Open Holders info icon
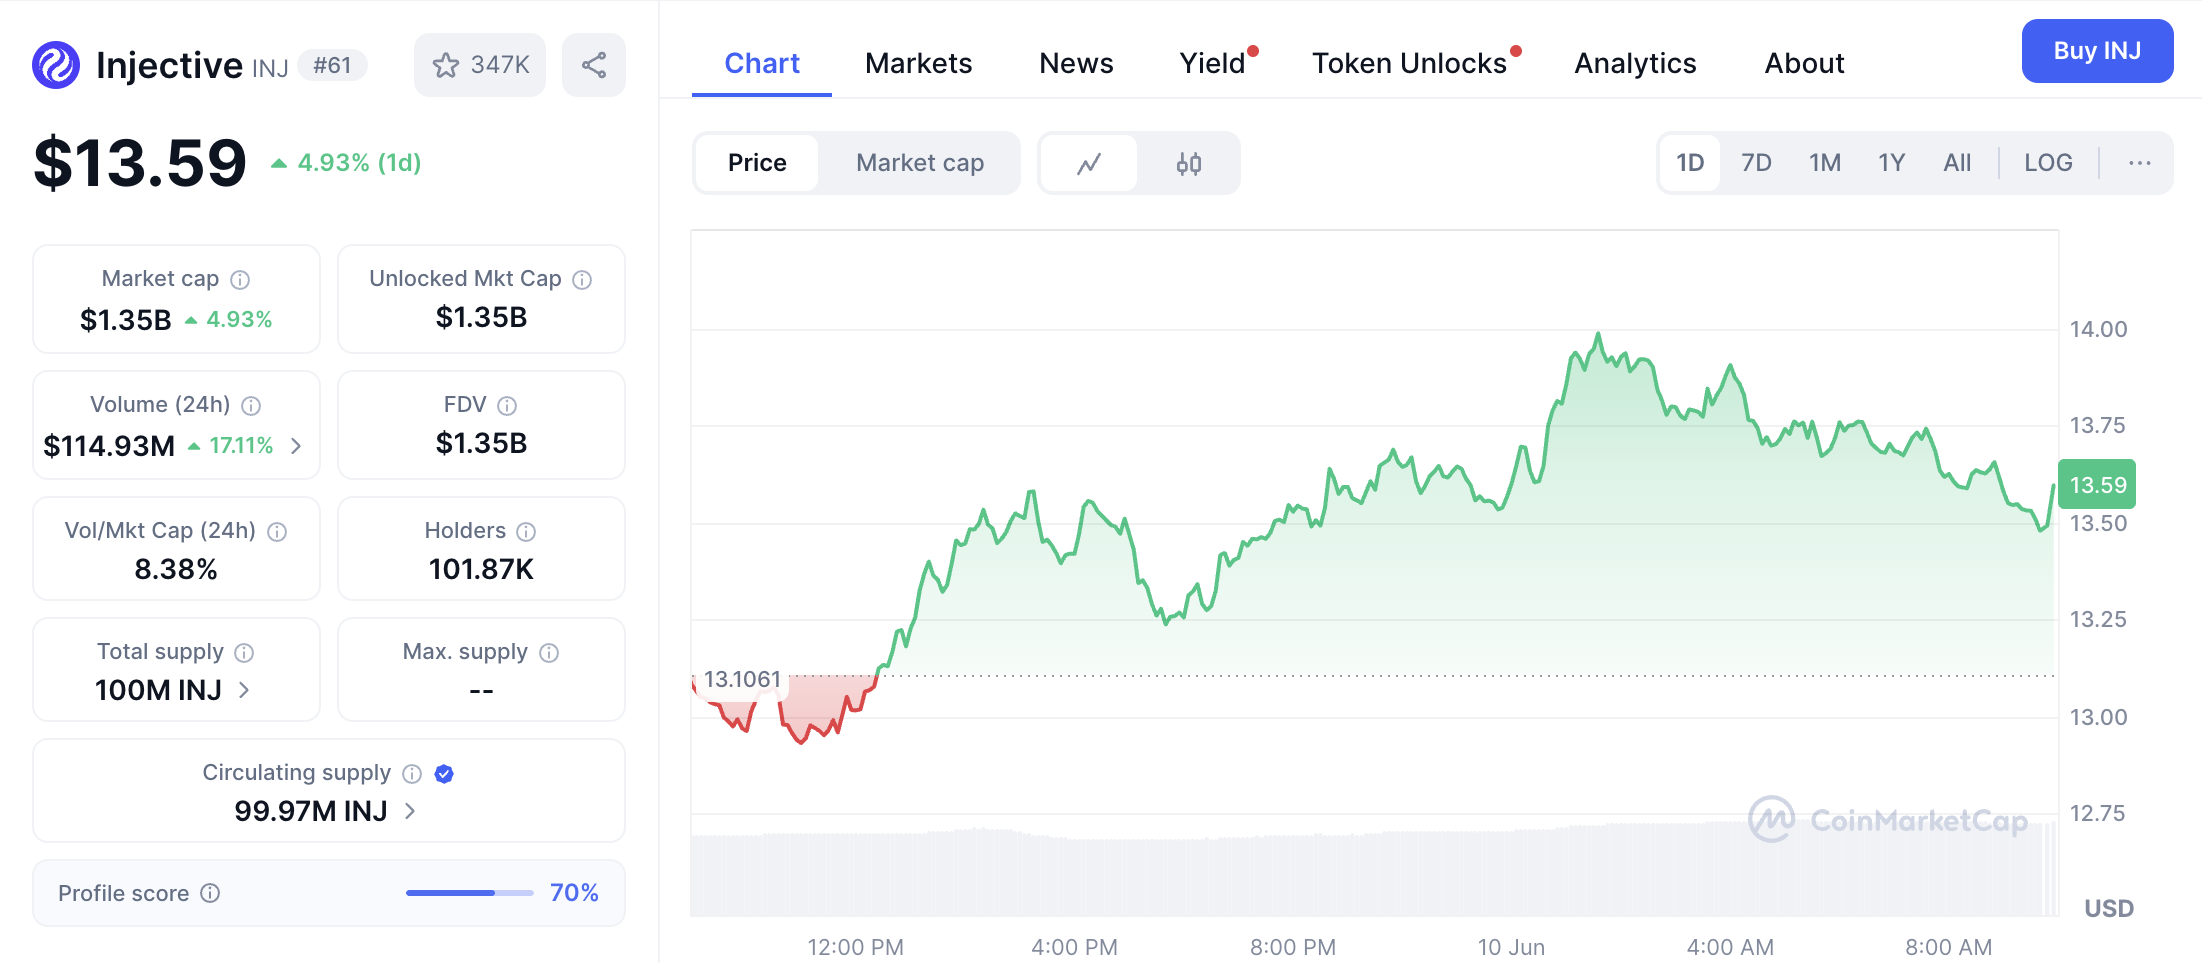Viewport: 2202px width, 963px height. [526, 532]
